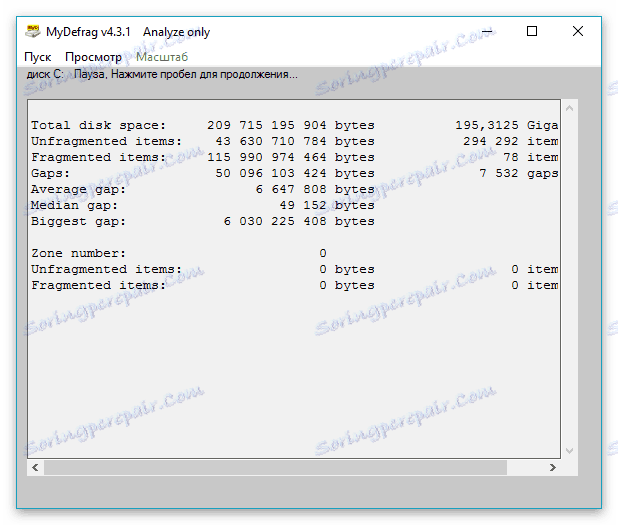The height and width of the screenshot is (525, 618).
Task: Click the vertical scrollbar up arrow
Action: point(570,108)
